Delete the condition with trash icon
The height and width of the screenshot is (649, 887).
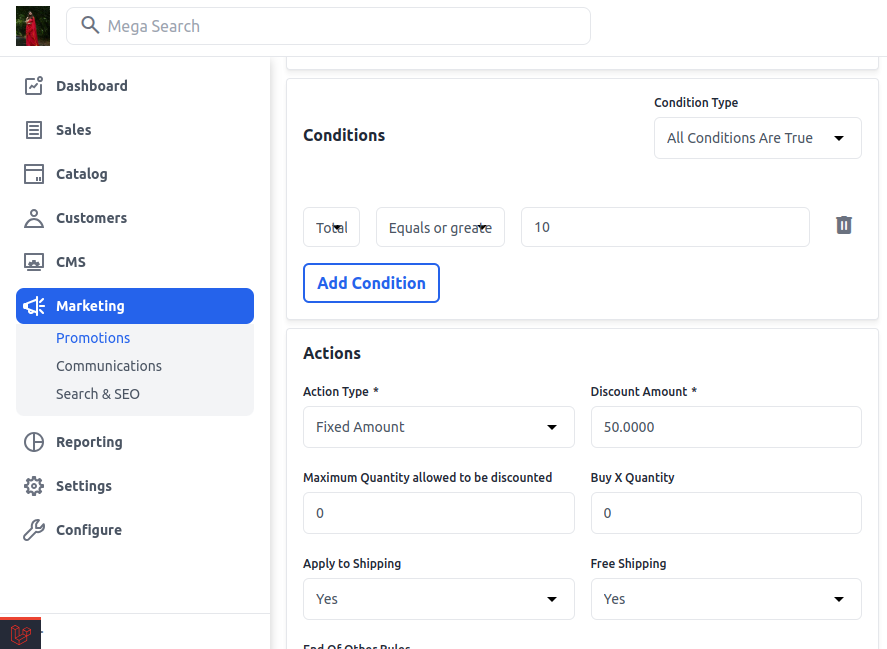(843, 225)
